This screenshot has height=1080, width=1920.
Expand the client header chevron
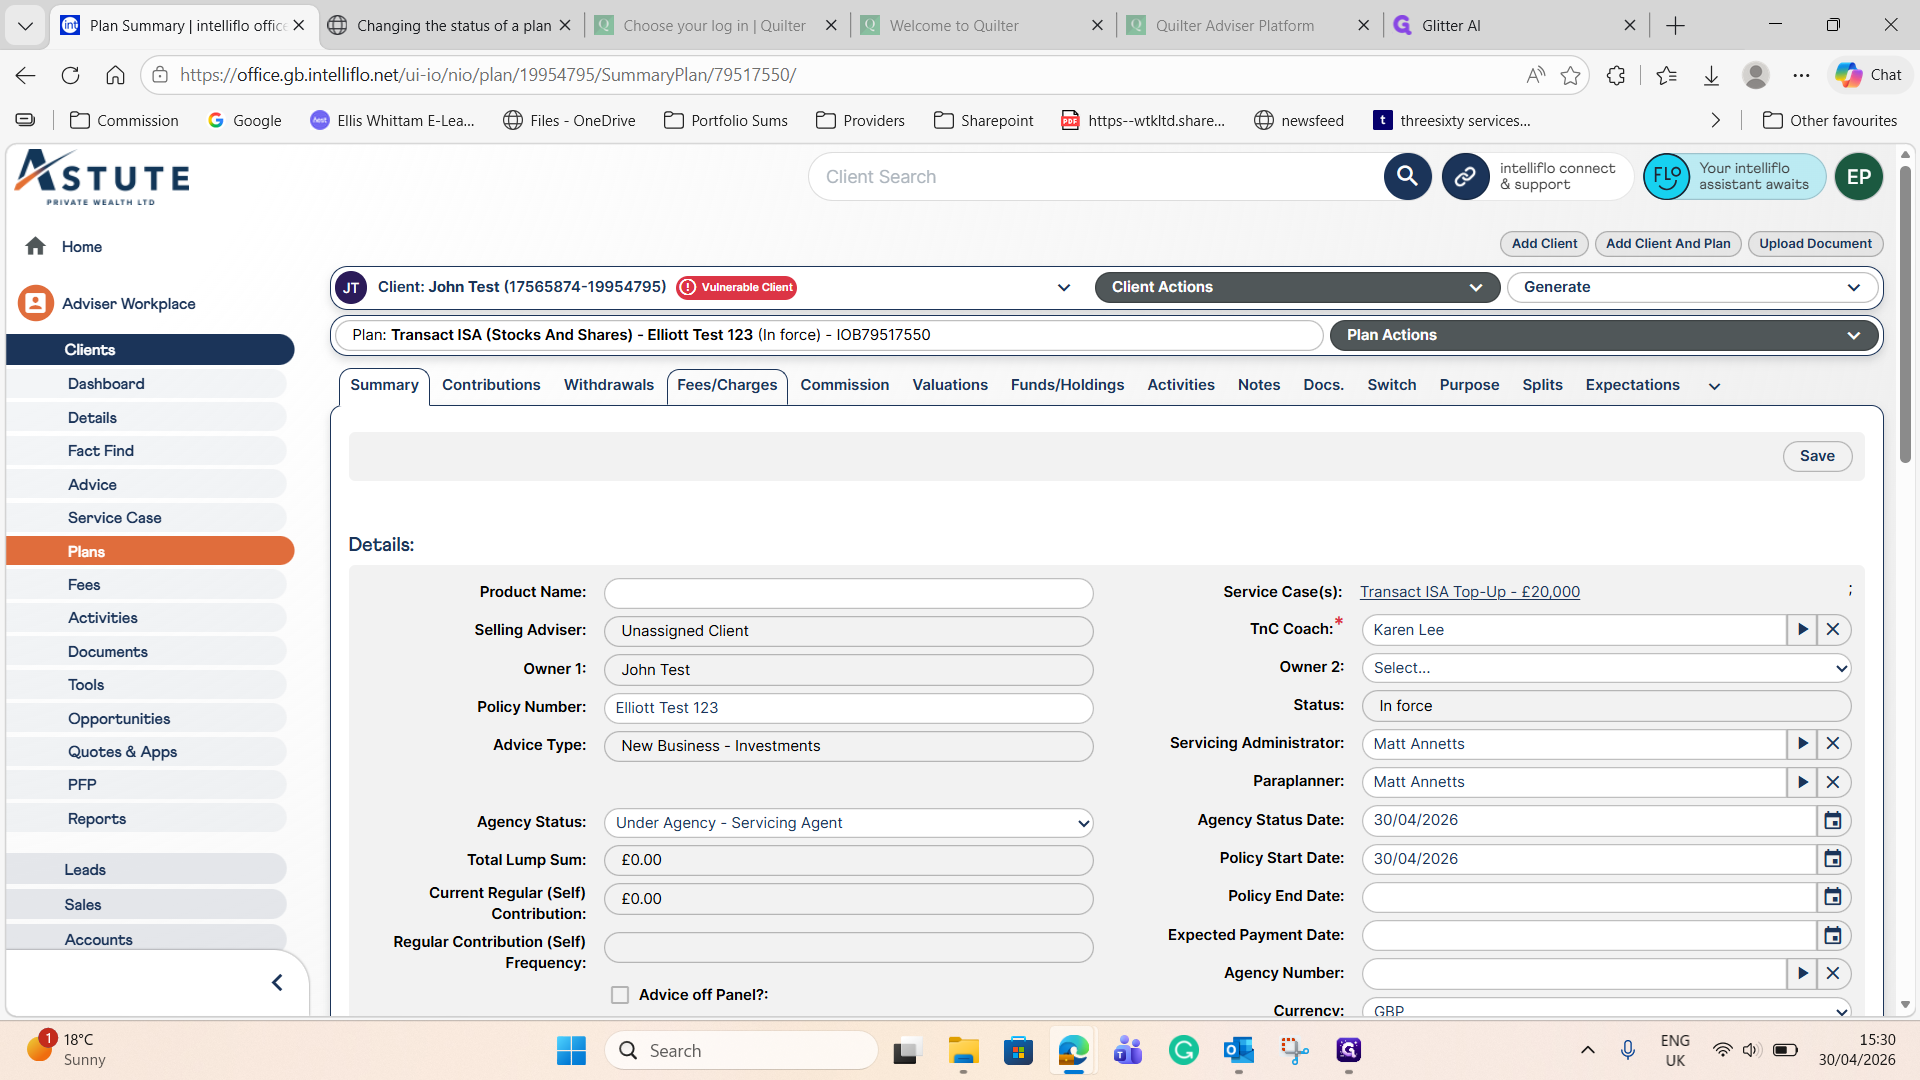point(1064,288)
